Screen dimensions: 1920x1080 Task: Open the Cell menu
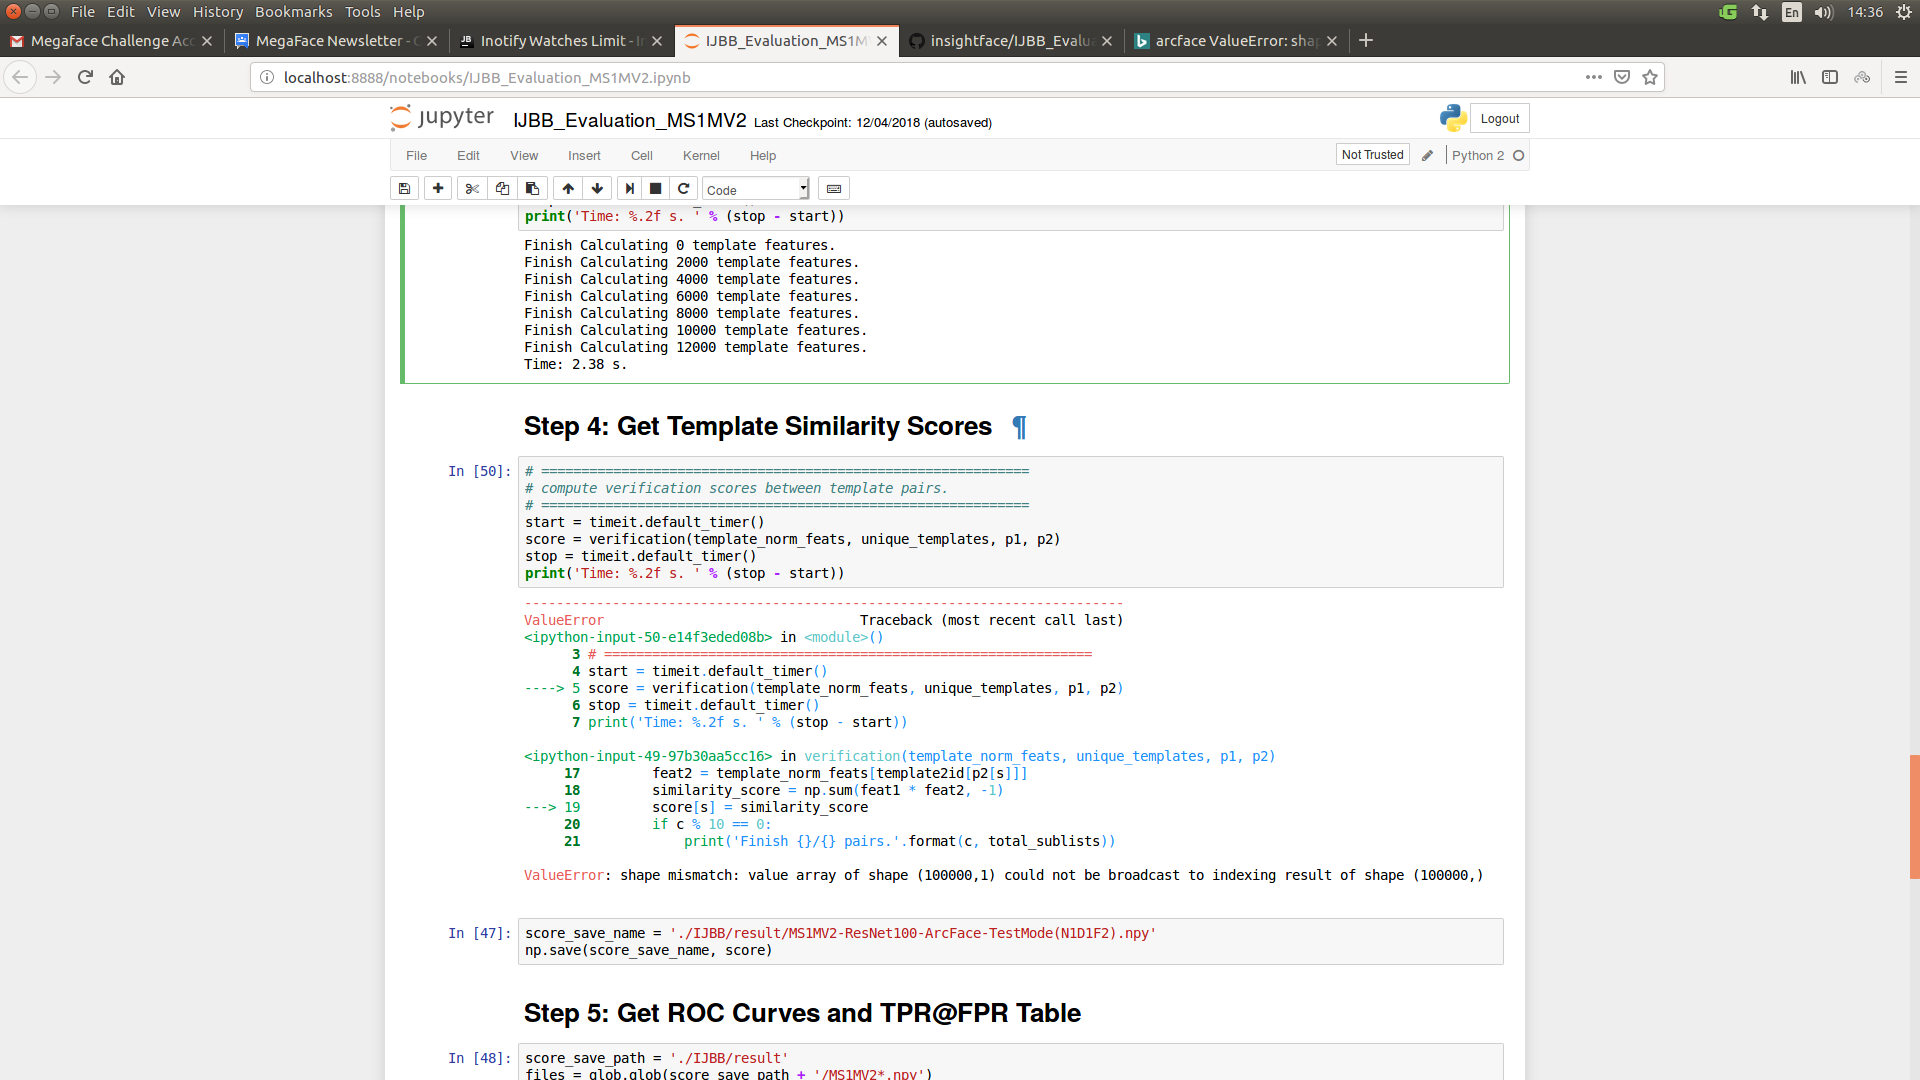[641, 156]
